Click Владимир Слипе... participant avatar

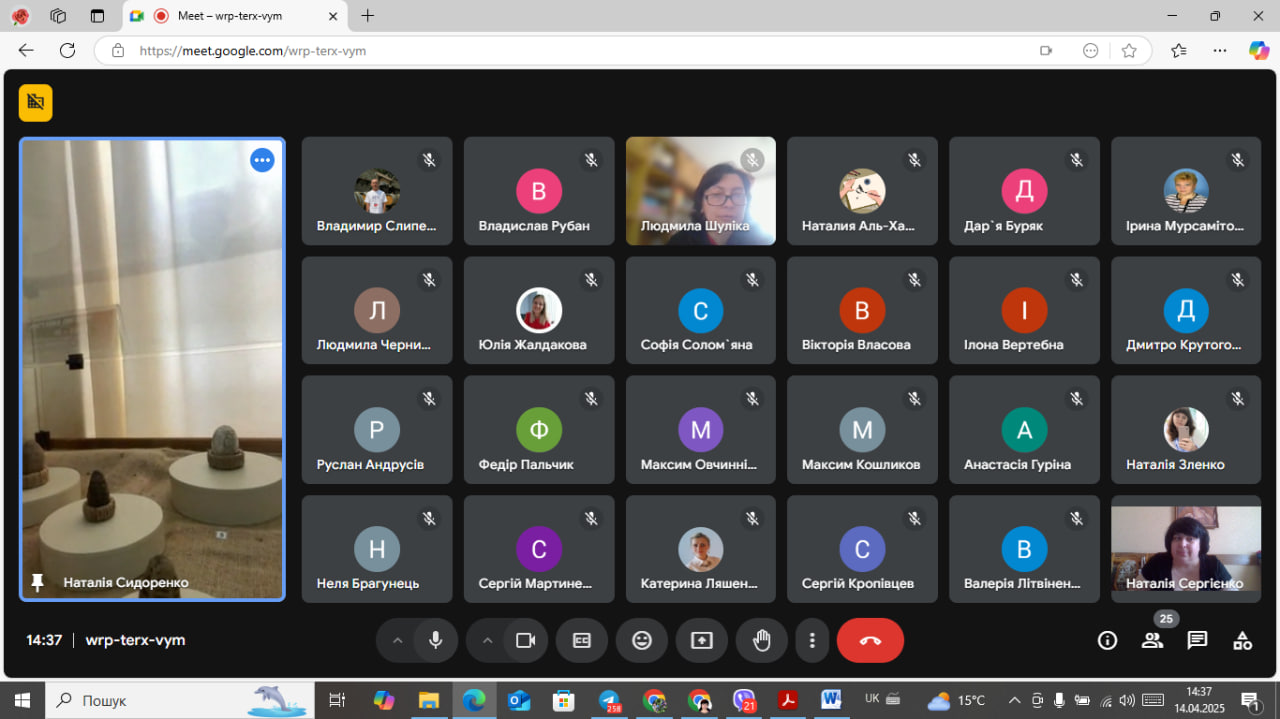[x=377, y=191]
